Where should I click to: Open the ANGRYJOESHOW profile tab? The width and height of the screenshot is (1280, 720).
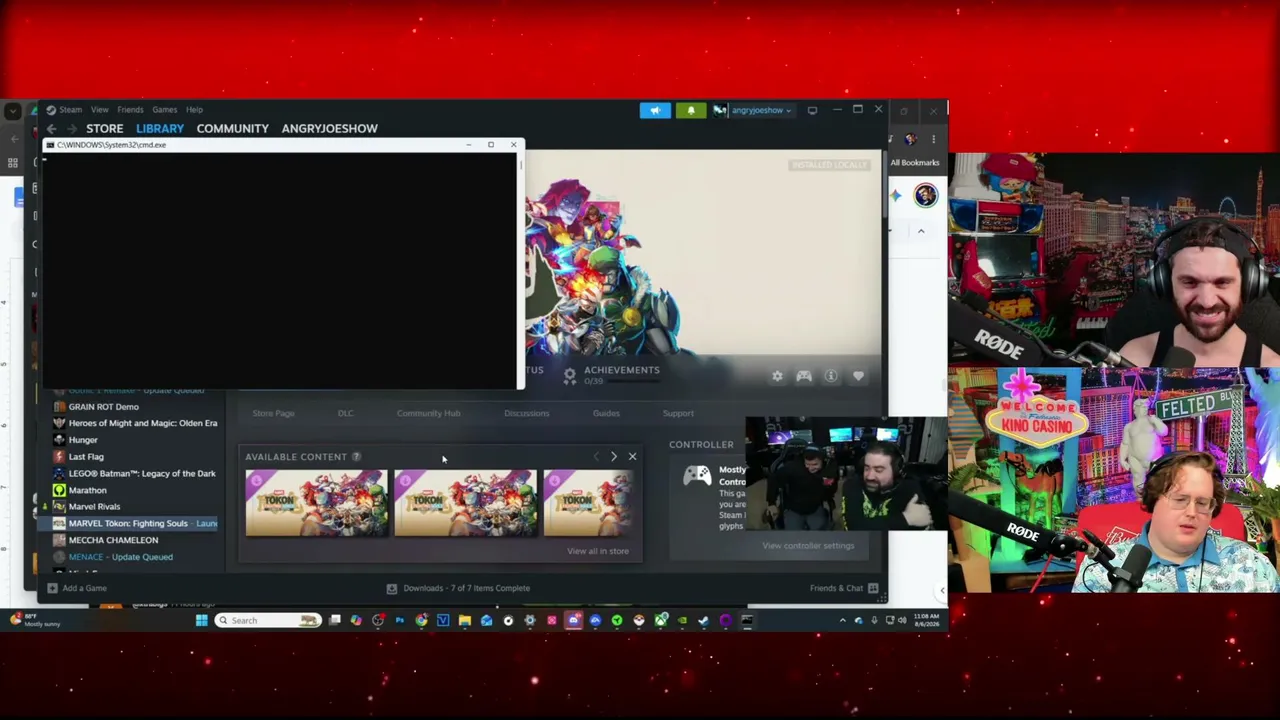click(x=329, y=128)
